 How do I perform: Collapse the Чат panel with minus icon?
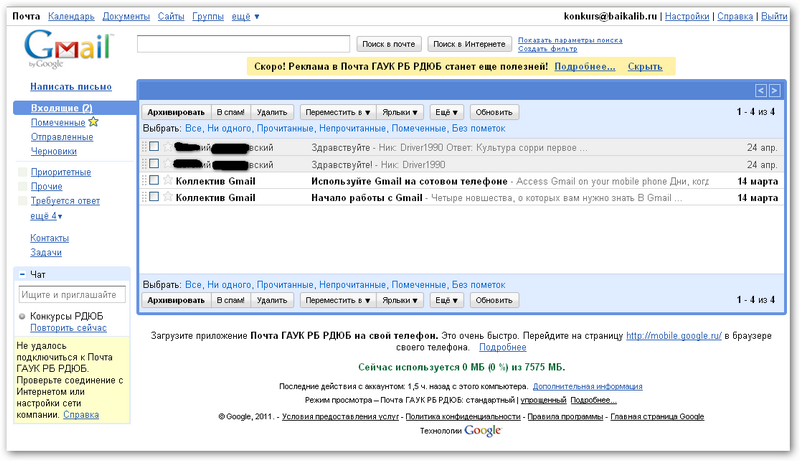point(22,274)
